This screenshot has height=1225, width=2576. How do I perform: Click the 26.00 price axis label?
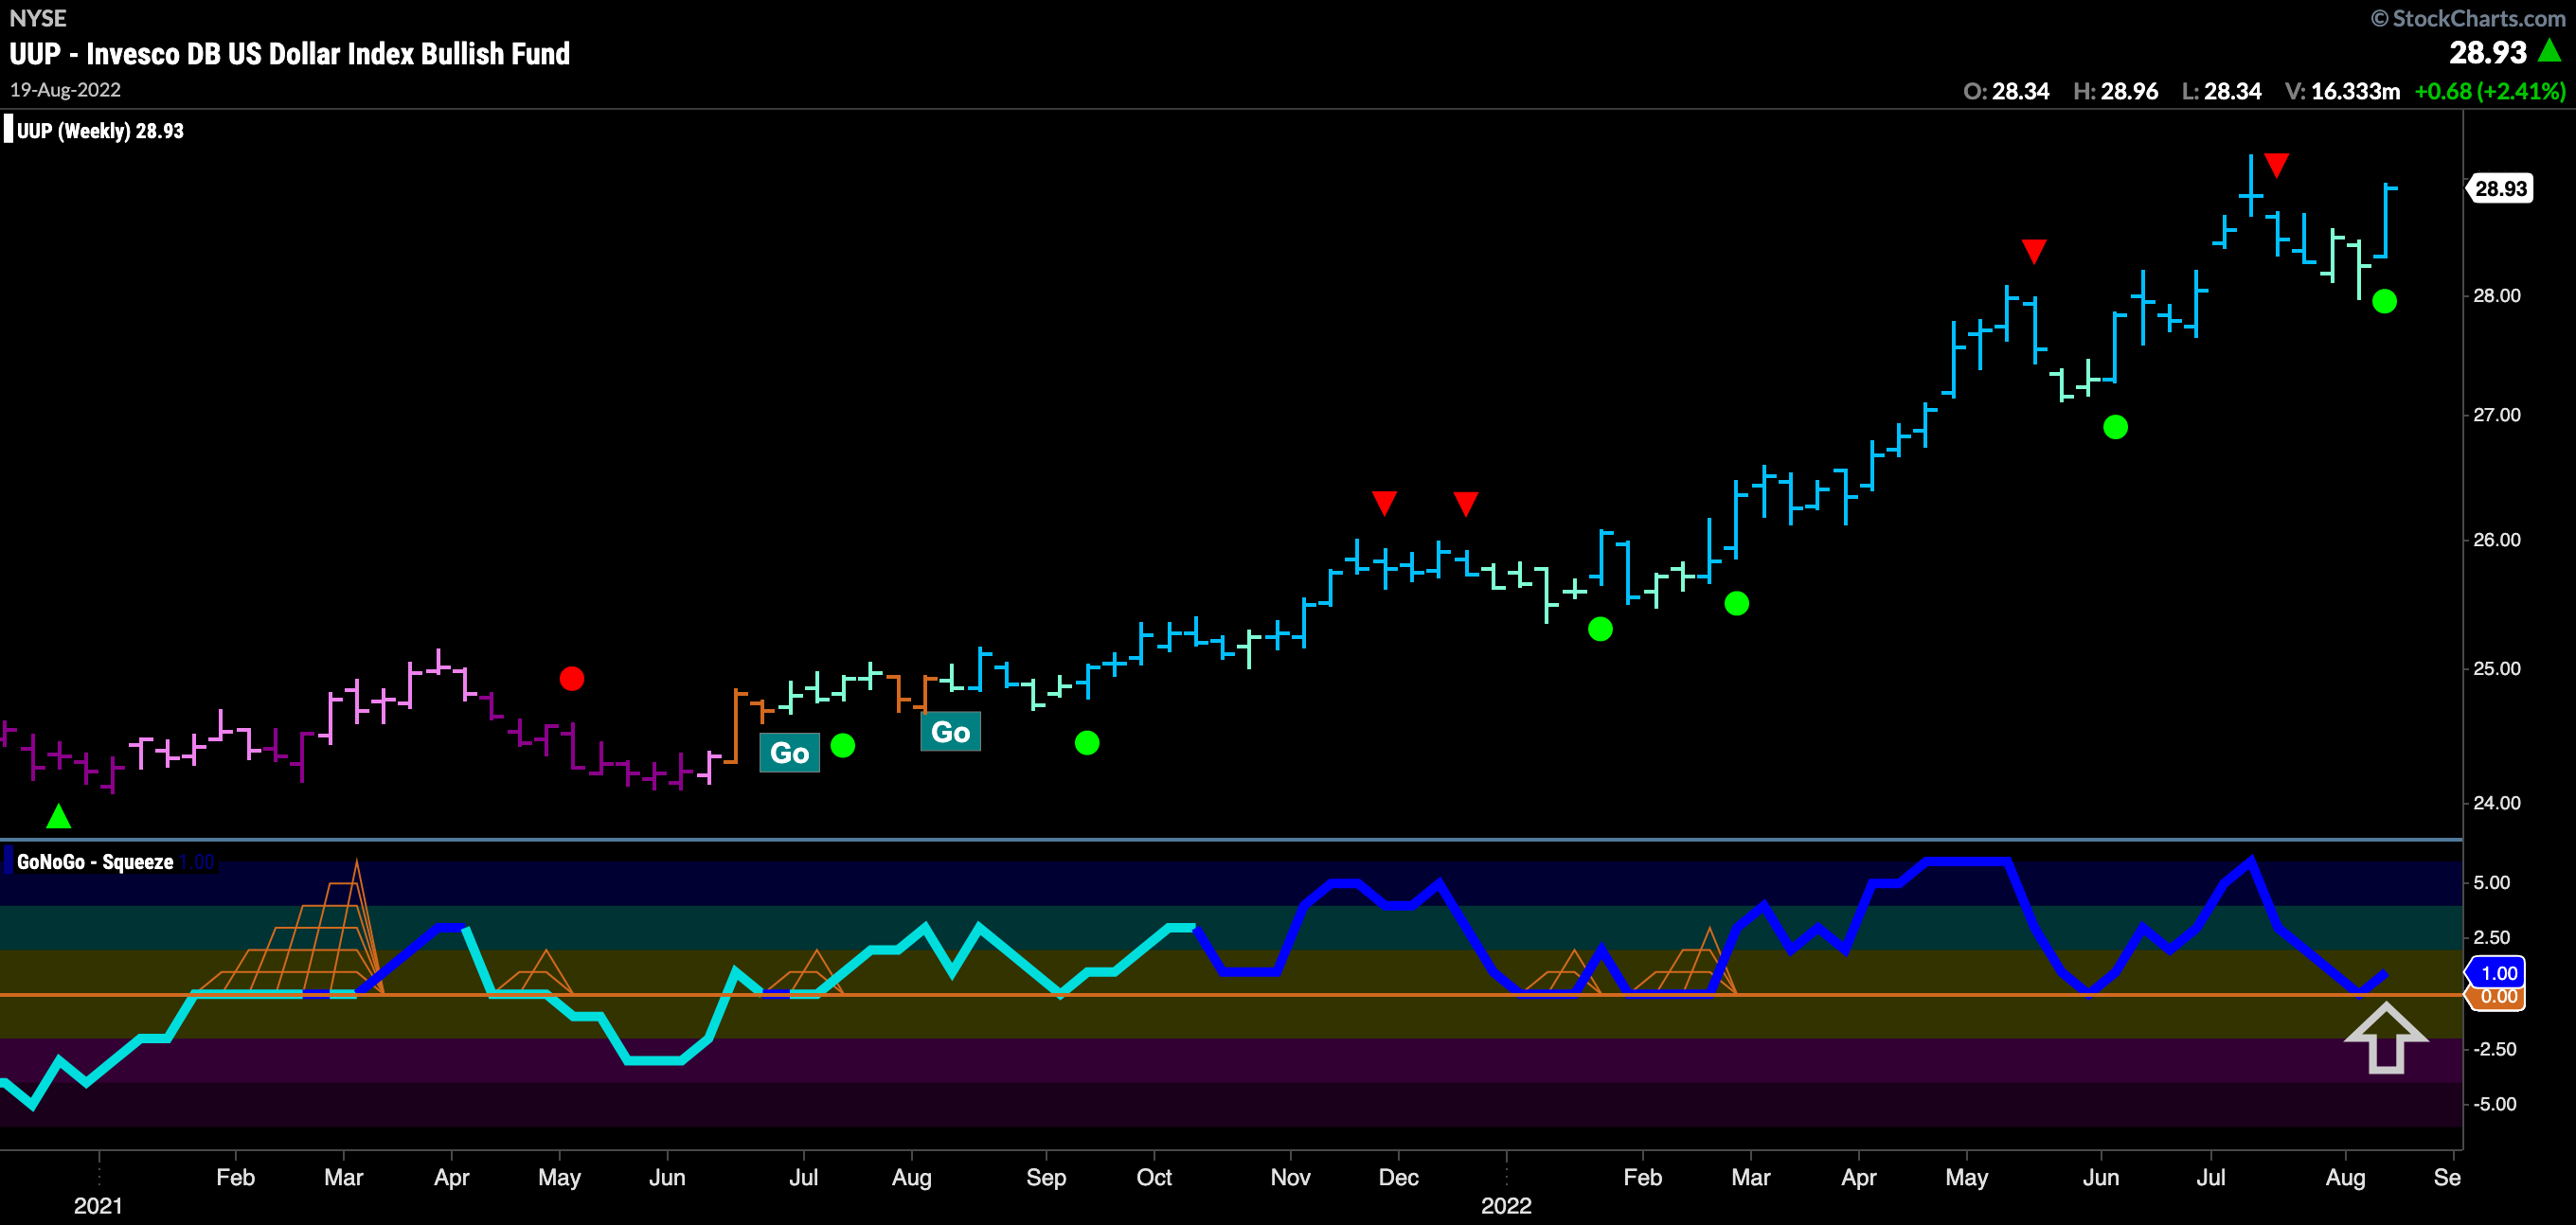[2497, 539]
